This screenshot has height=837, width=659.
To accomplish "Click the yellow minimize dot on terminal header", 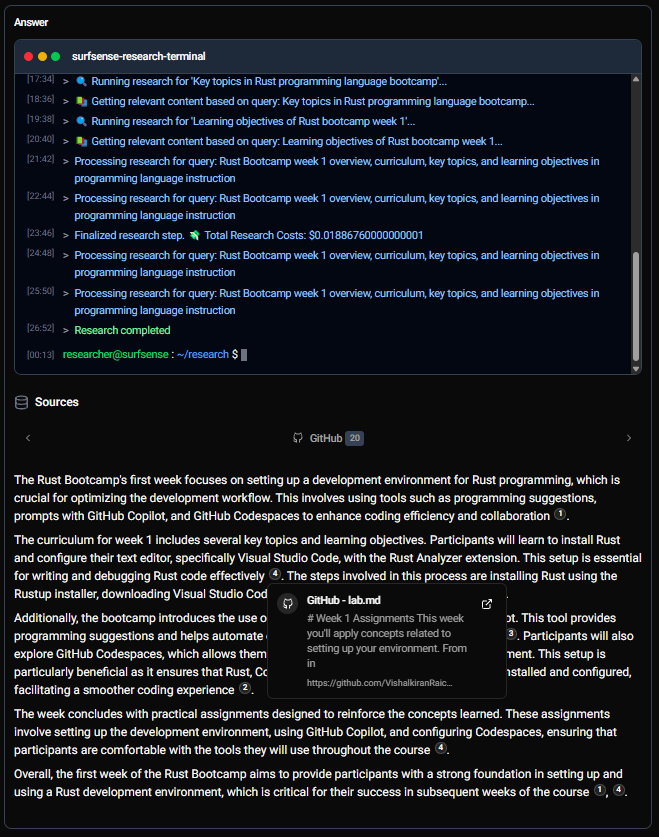I will (42, 57).
